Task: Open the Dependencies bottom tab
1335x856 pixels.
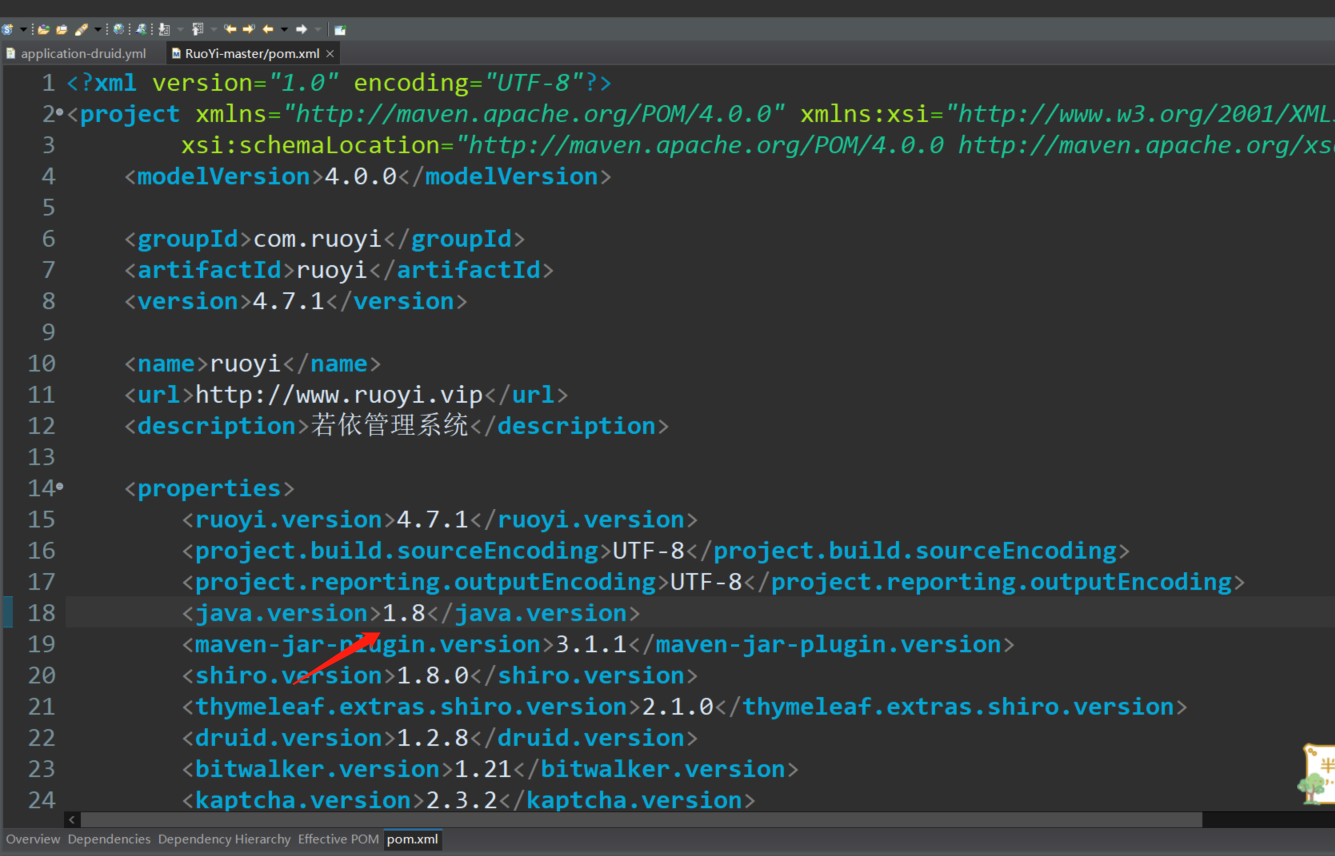Action: click(109, 839)
